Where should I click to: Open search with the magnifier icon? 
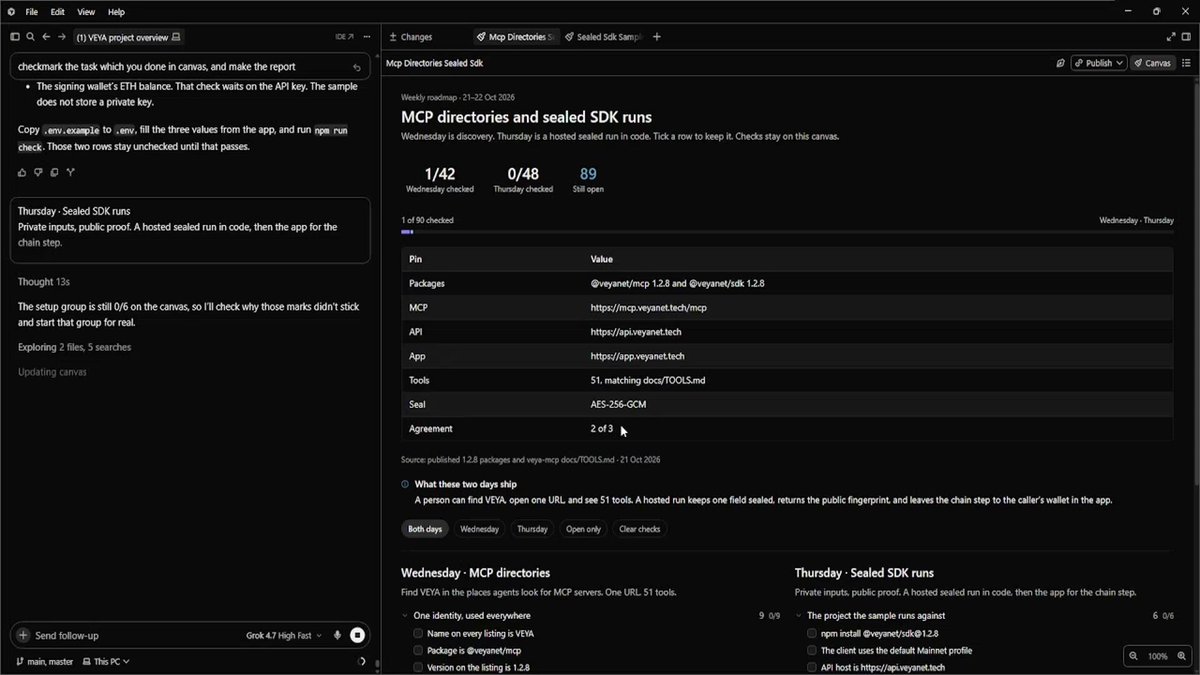coord(31,37)
